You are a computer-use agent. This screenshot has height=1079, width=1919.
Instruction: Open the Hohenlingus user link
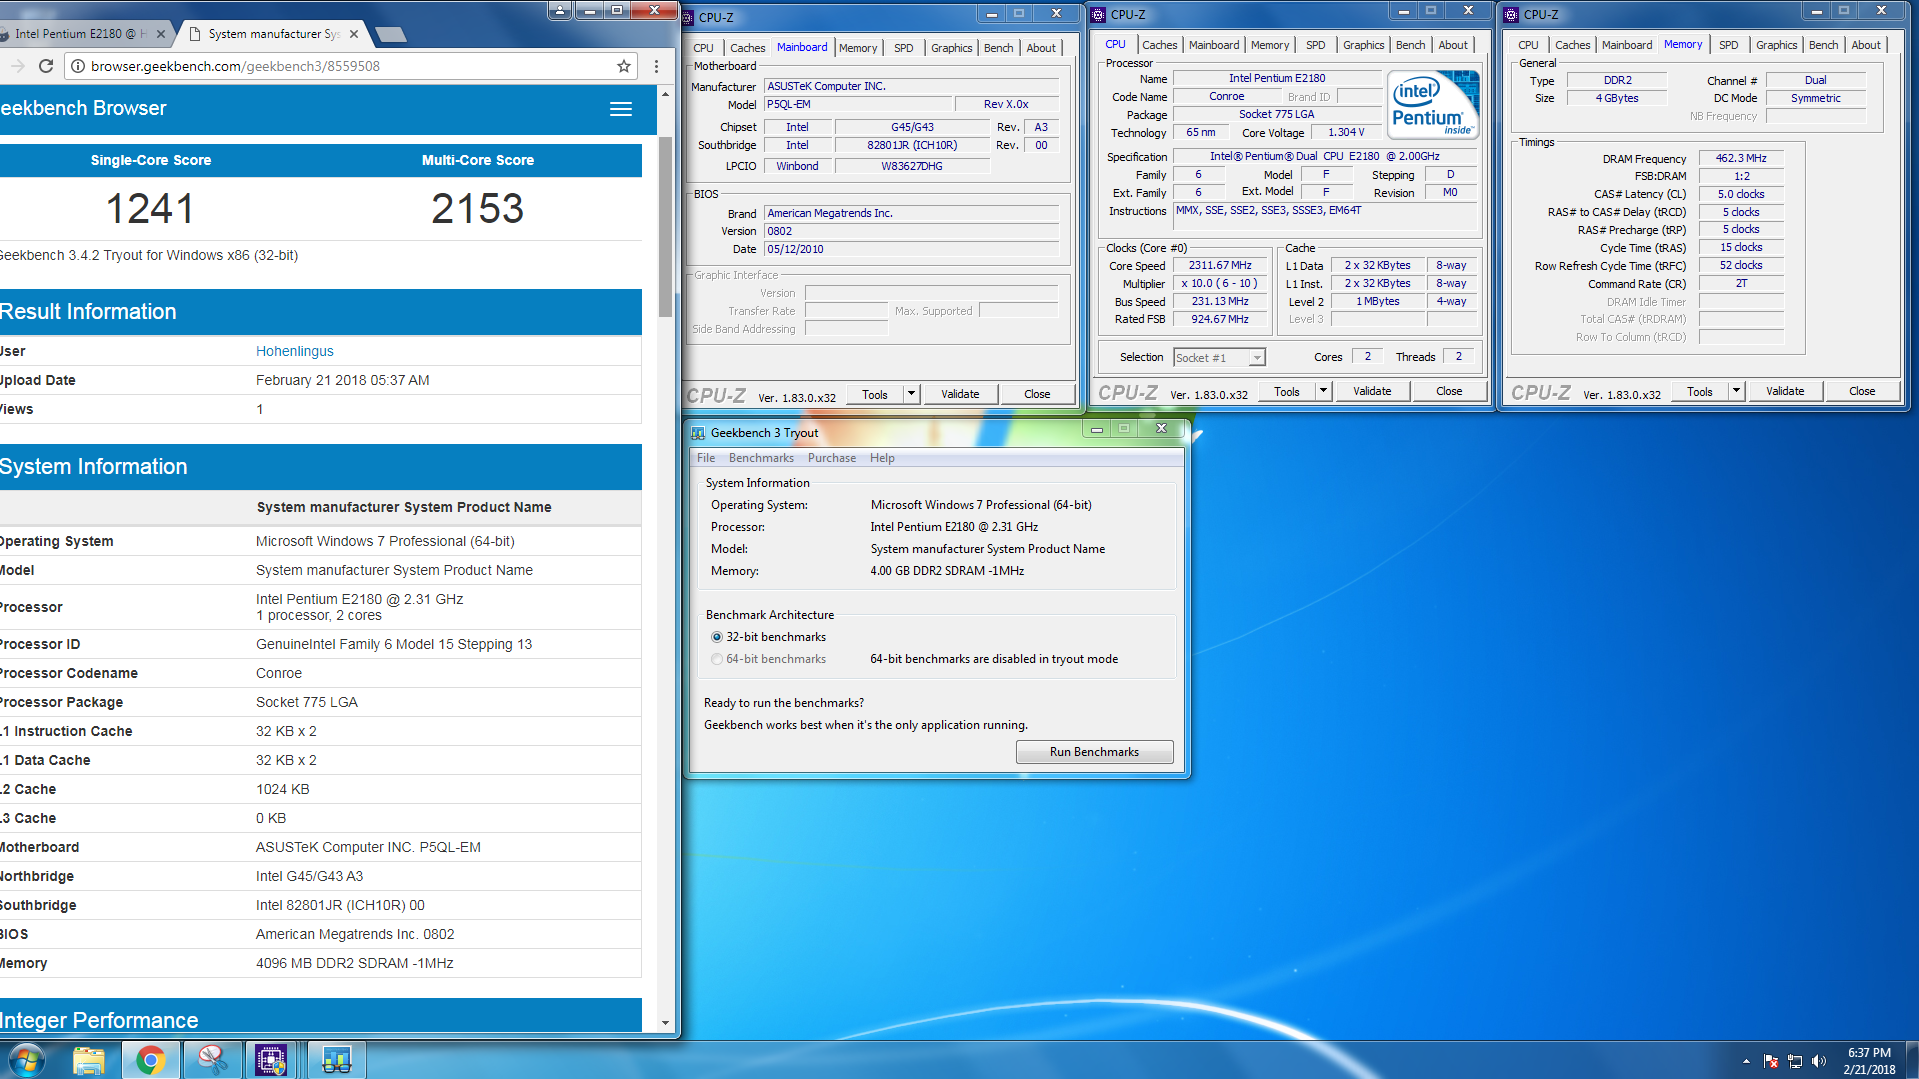[295, 351]
